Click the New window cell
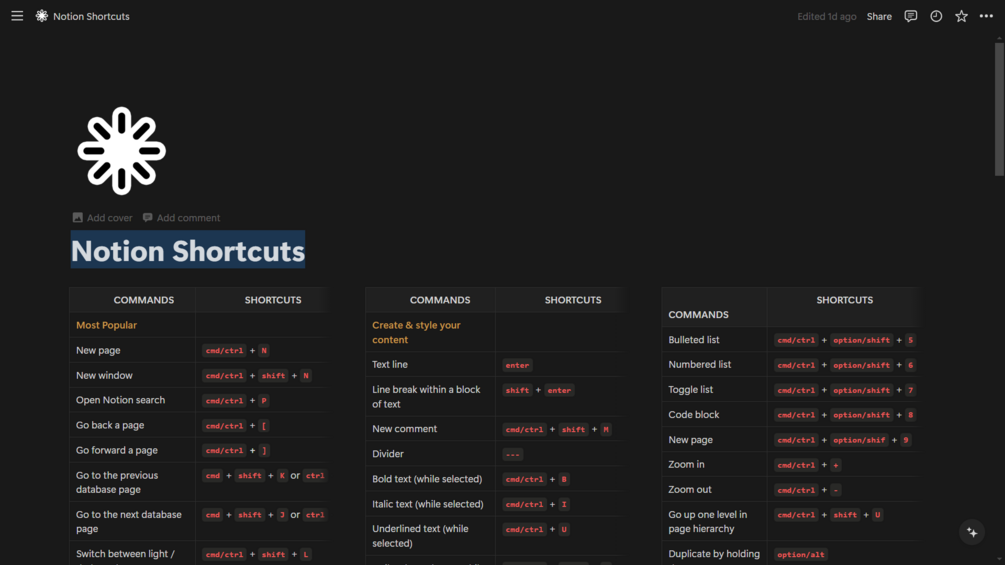The image size is (1005, 565). pyautogui.click(x=132, y=375)
